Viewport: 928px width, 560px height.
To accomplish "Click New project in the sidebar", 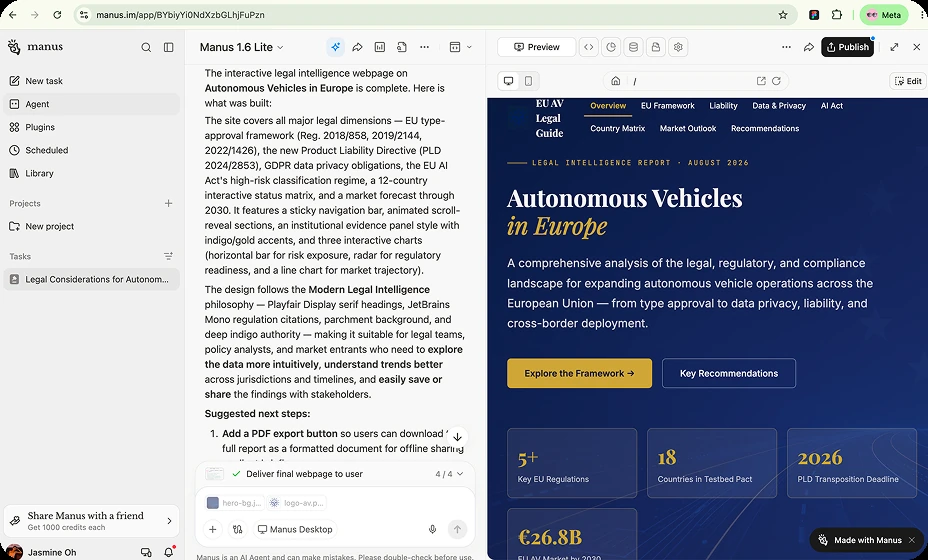I will pos(92,227).
